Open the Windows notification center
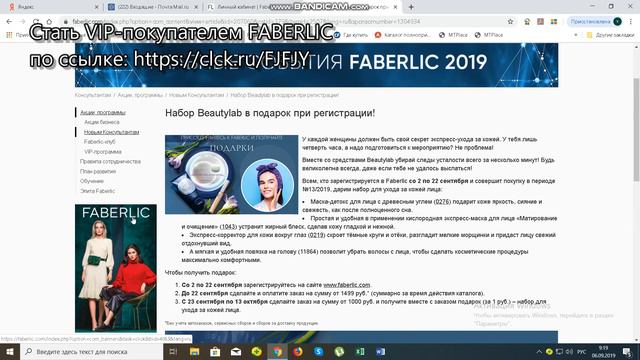This screenshot has height=360, width=640. 627,352
